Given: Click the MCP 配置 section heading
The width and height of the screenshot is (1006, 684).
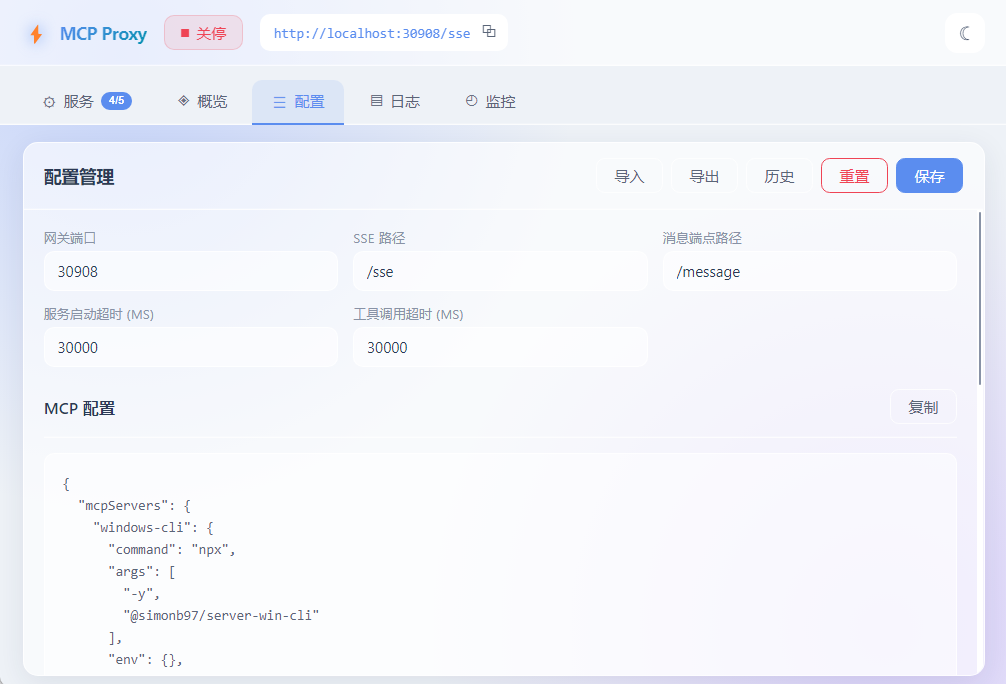Looking at the screenshot, I should (80, 408).
